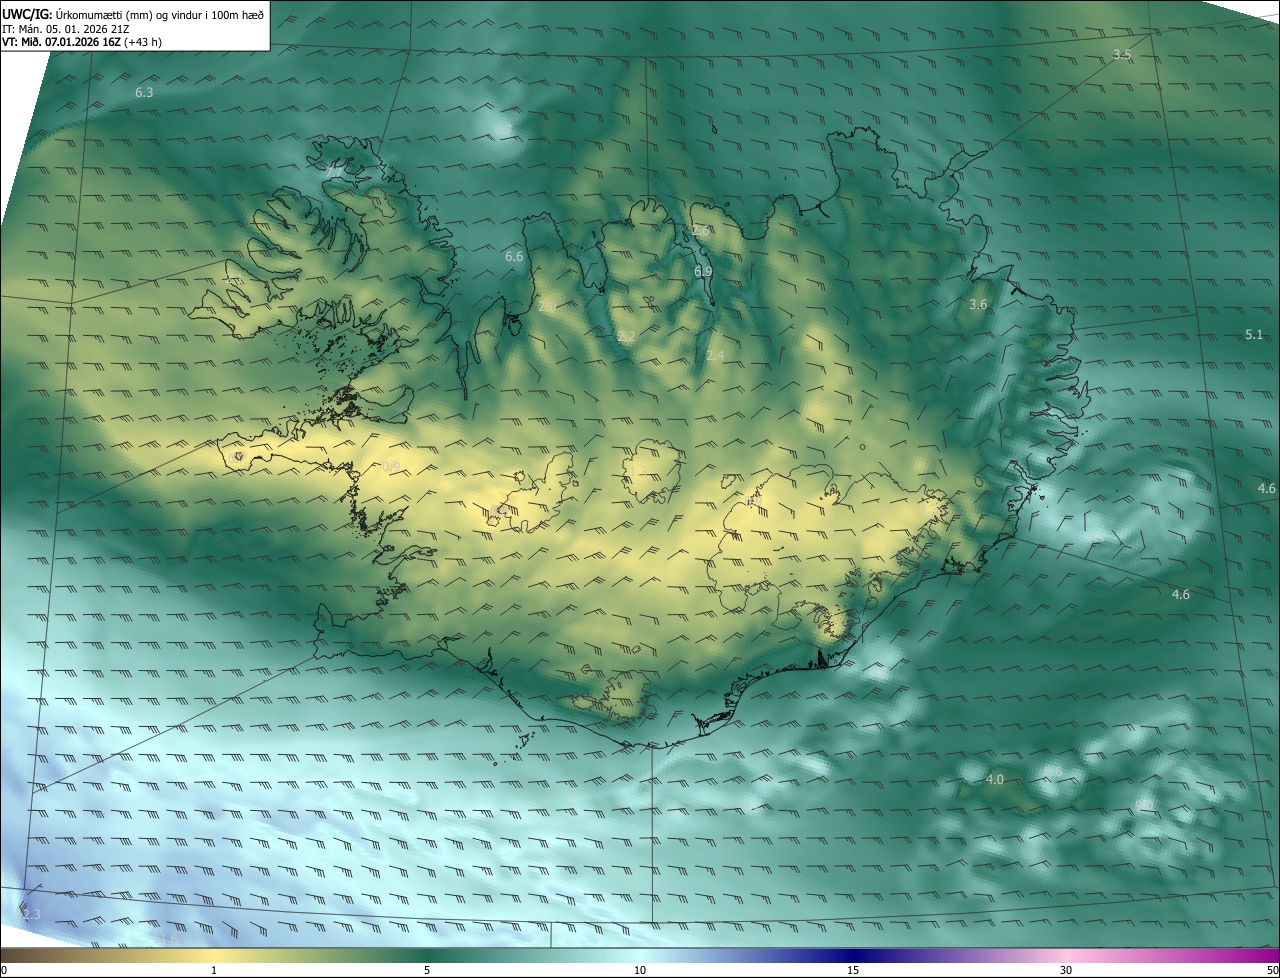Click the 2.2 value label on map
The height and width of the screenshot is (978, 1280).
pyautogui.click(x=626, y=336)
